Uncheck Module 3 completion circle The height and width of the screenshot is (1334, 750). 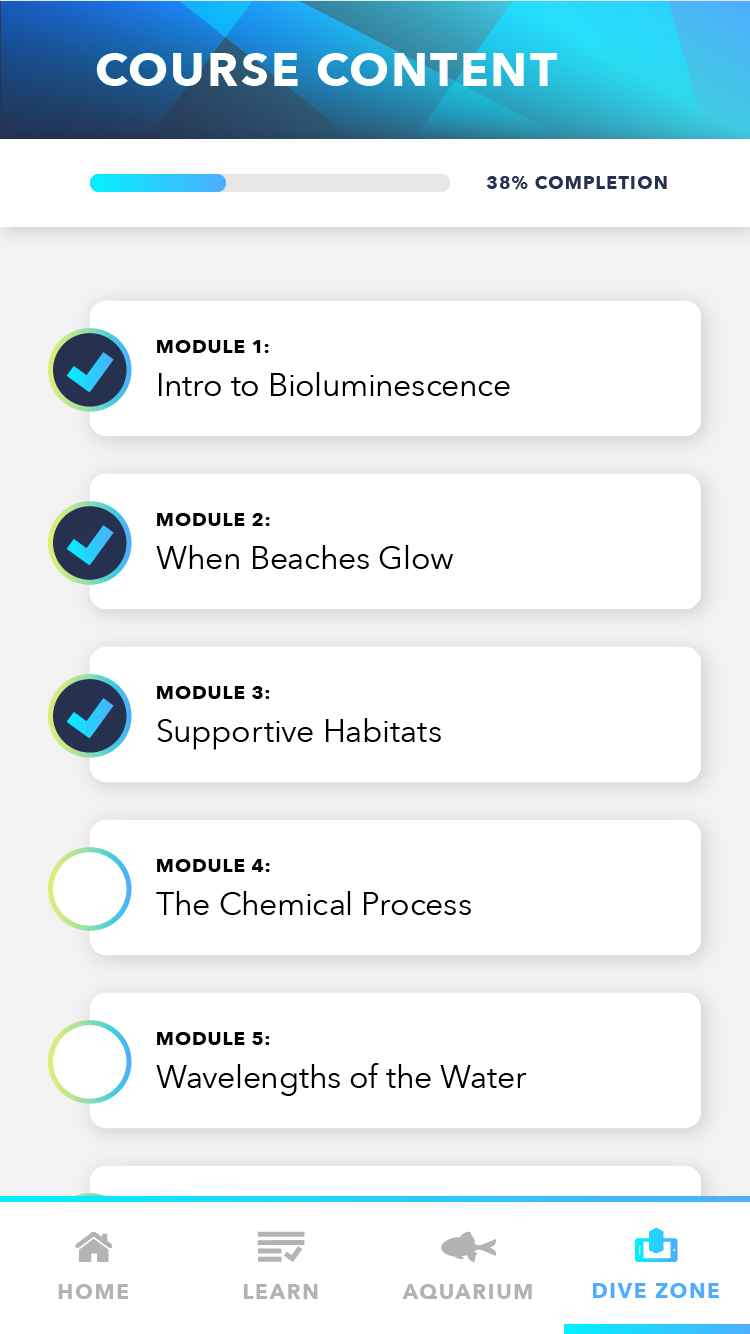pyautogui.click(x=90, y=716)
